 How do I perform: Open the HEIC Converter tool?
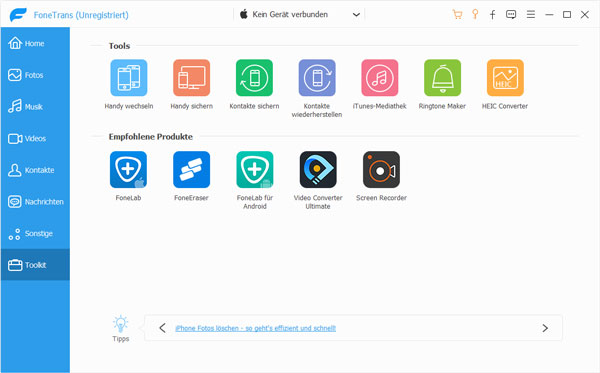click(x=505, y=78)
